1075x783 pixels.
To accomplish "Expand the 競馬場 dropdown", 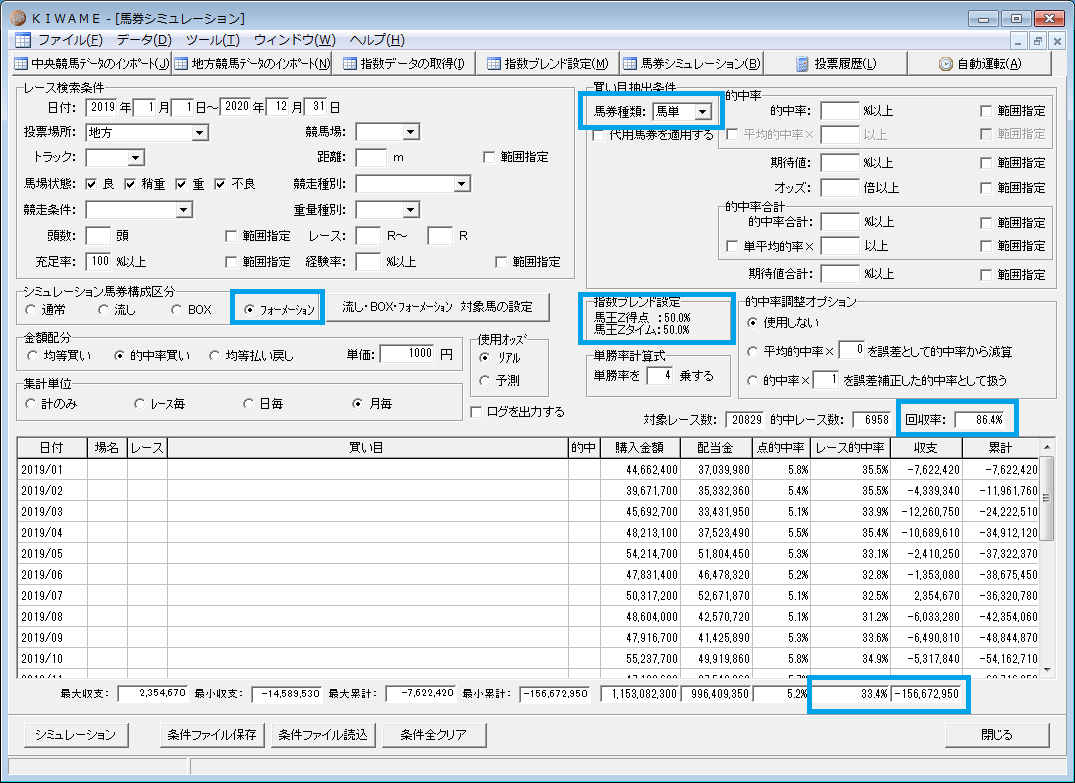I will click(411, 132).
